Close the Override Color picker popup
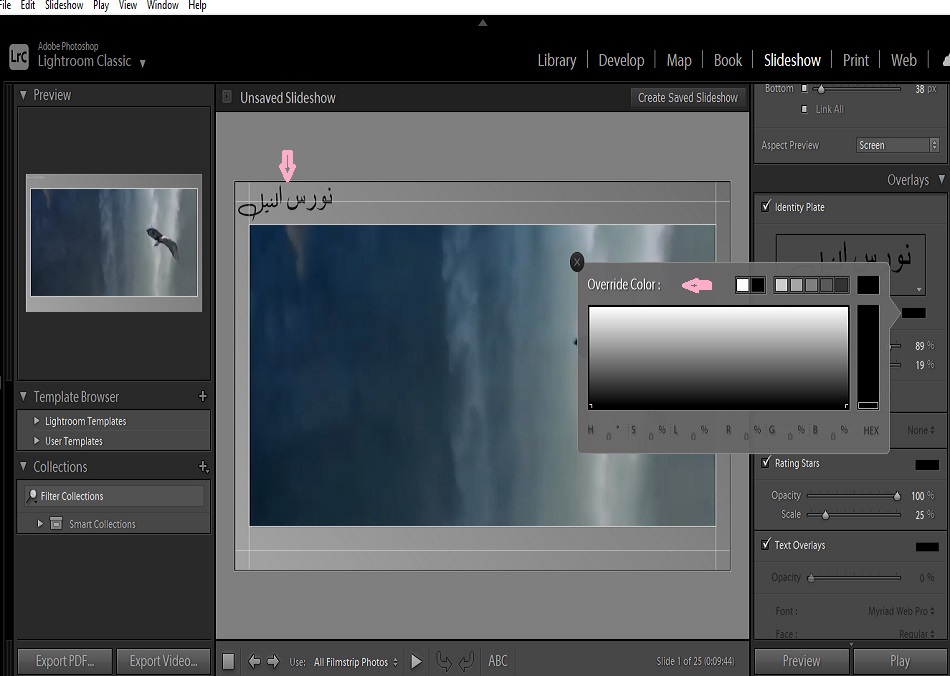This screenshot has height=676, width=950. 577,262
